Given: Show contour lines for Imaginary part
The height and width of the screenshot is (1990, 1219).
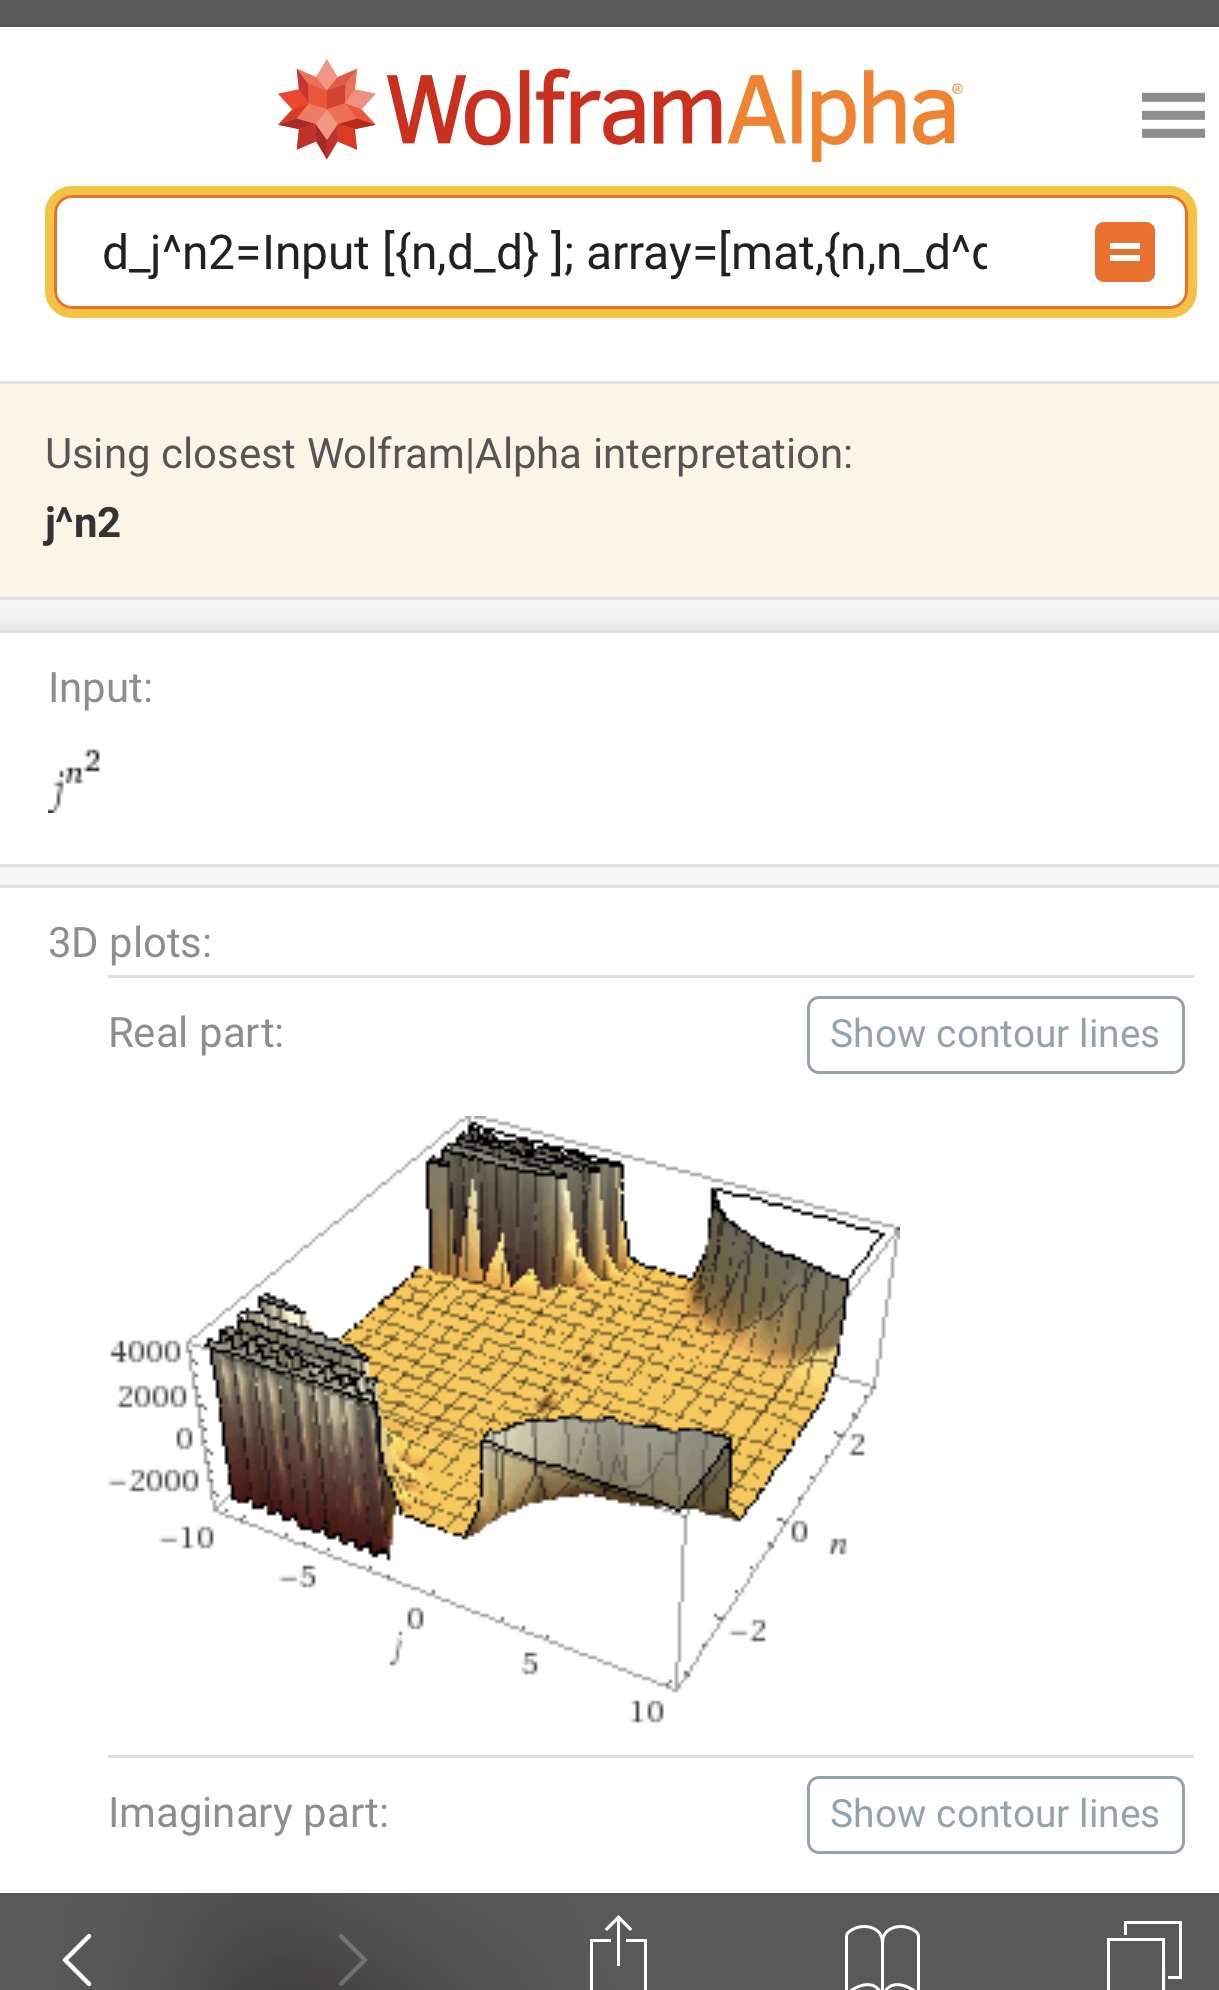Looking at the screenshot, I should coord(995,1814).
